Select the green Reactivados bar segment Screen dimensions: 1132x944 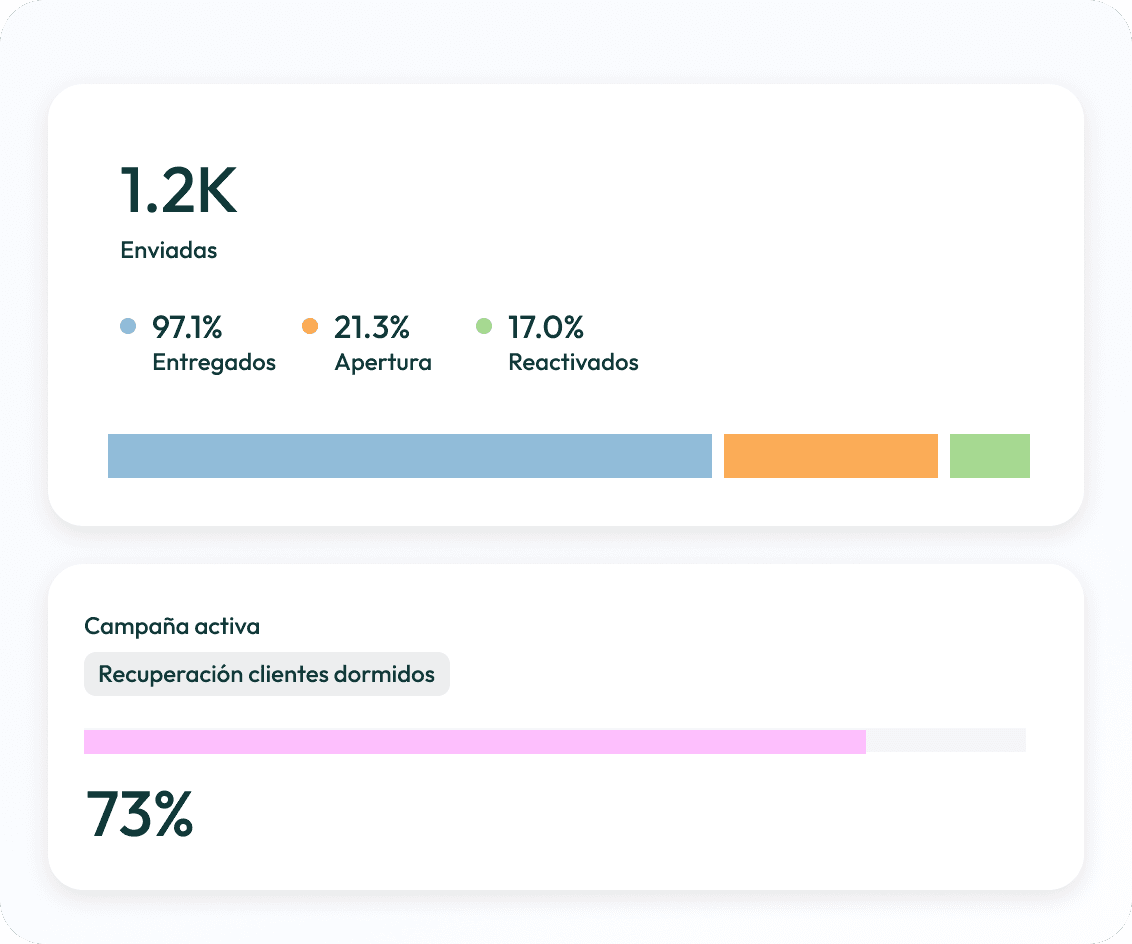click(x=989, y=455)
